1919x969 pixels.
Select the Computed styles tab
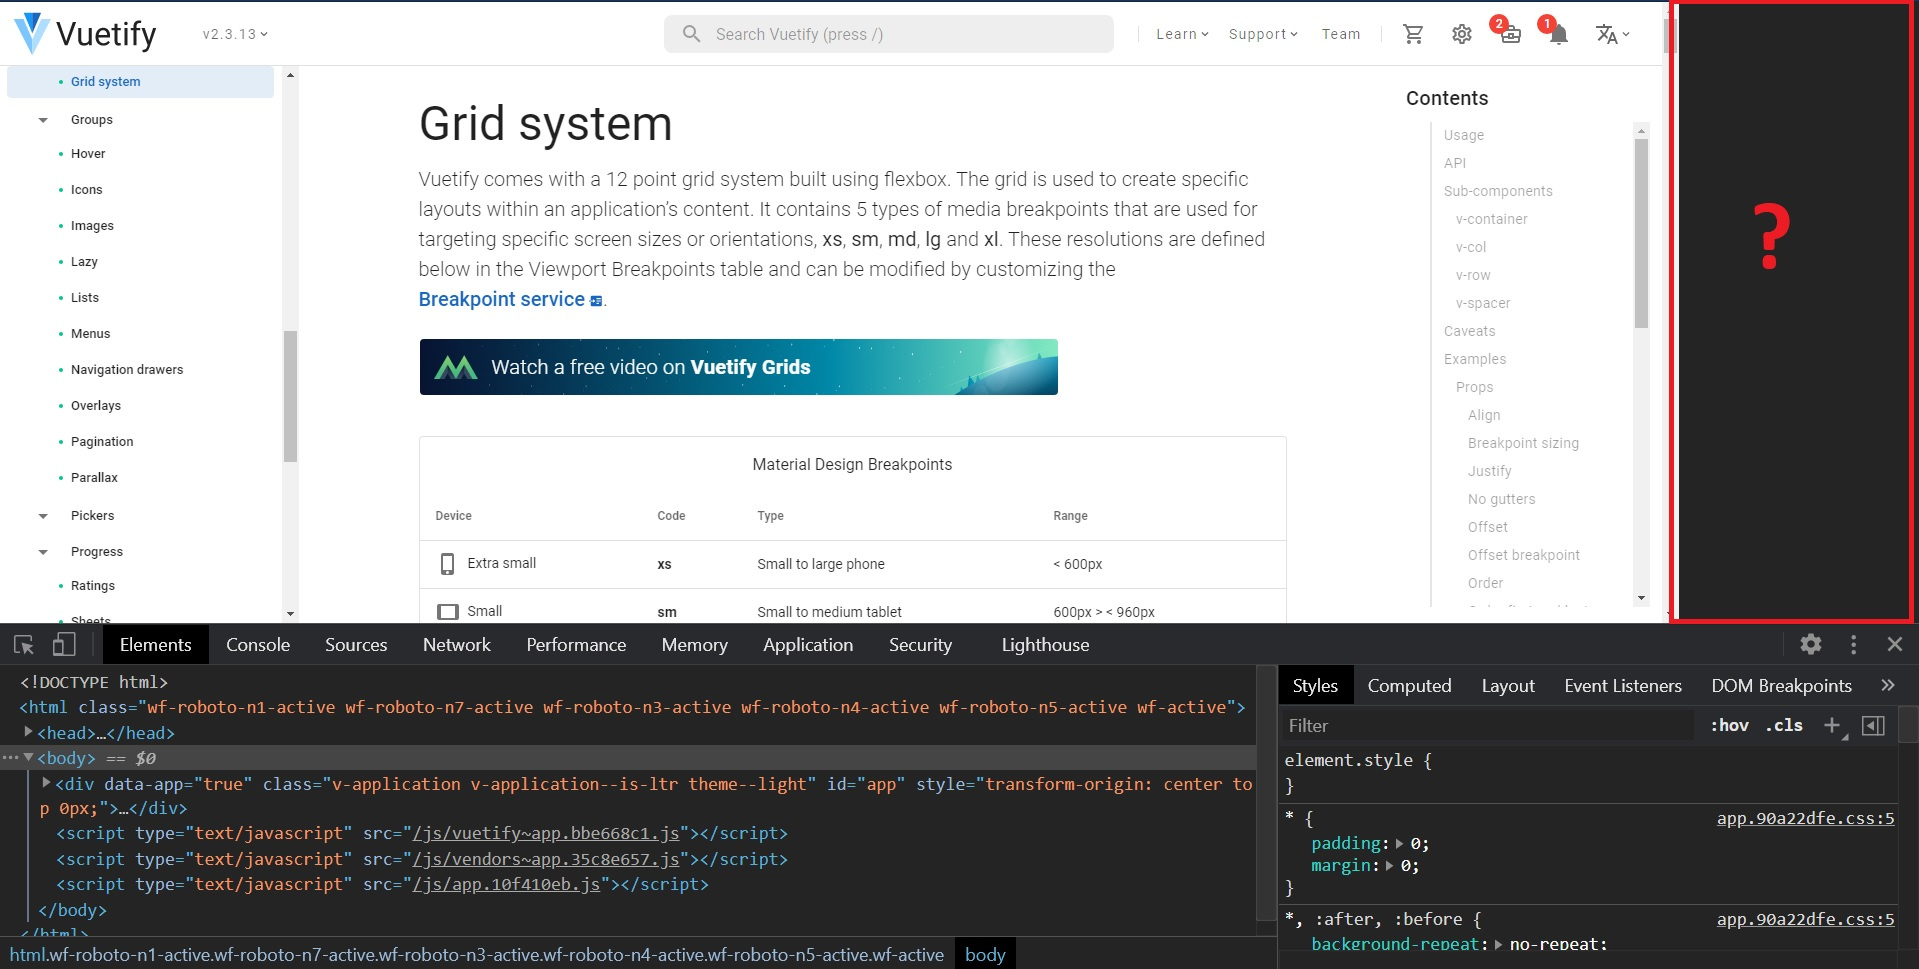point(1409,686)
